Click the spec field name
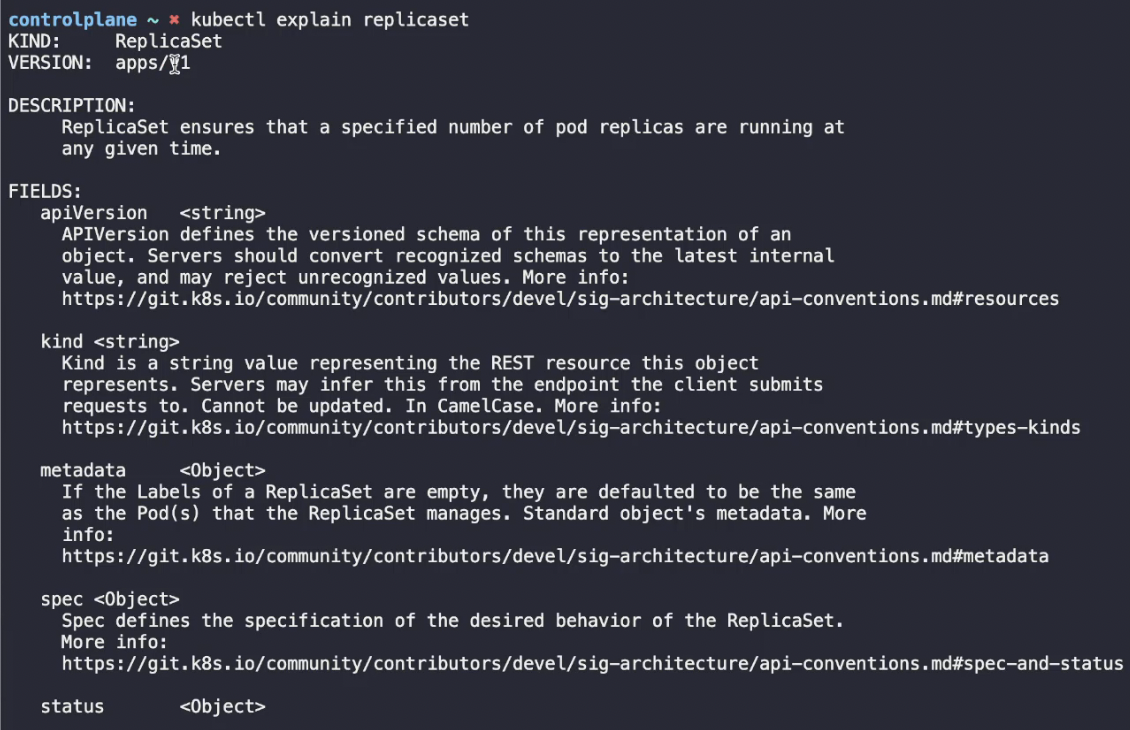 pos(61,600)
